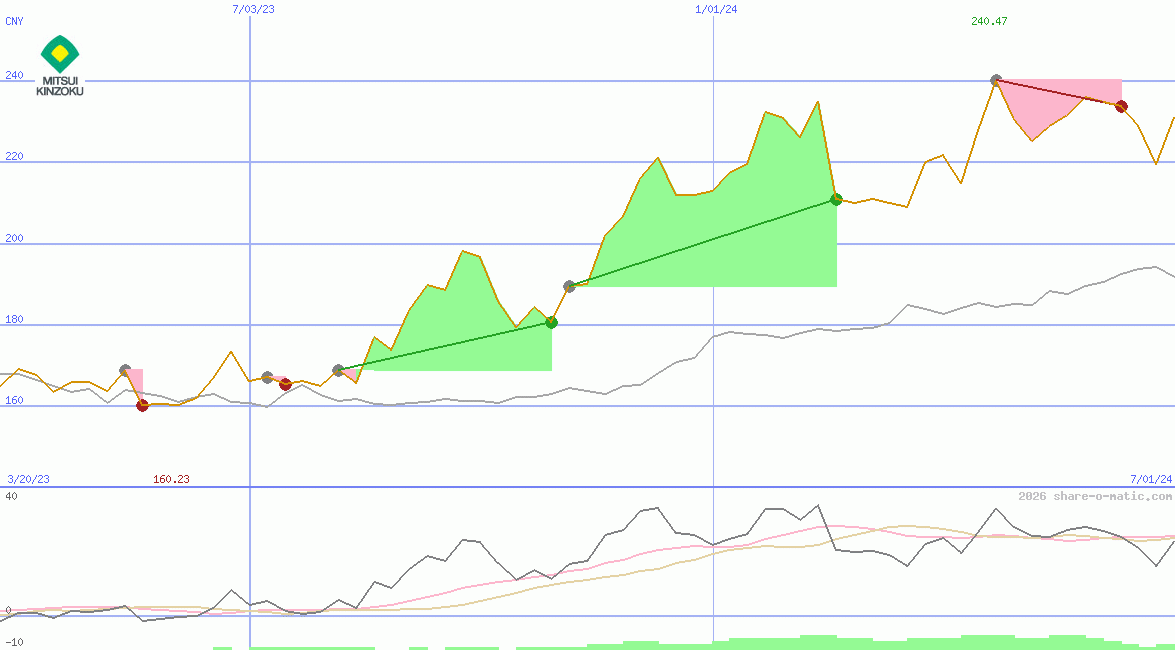Select the gray dot above the early pink triangle
Image resolution: width=1175 pixels, height=650 pixels.
point(125,367)
